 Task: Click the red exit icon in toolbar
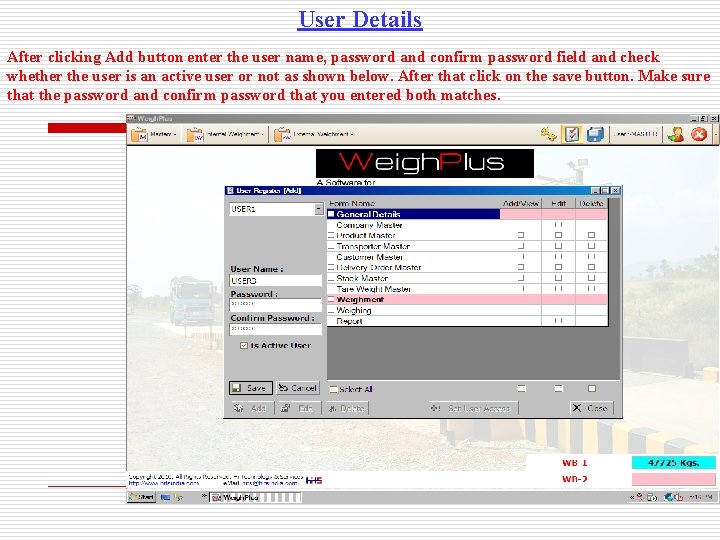click(699, 135)
